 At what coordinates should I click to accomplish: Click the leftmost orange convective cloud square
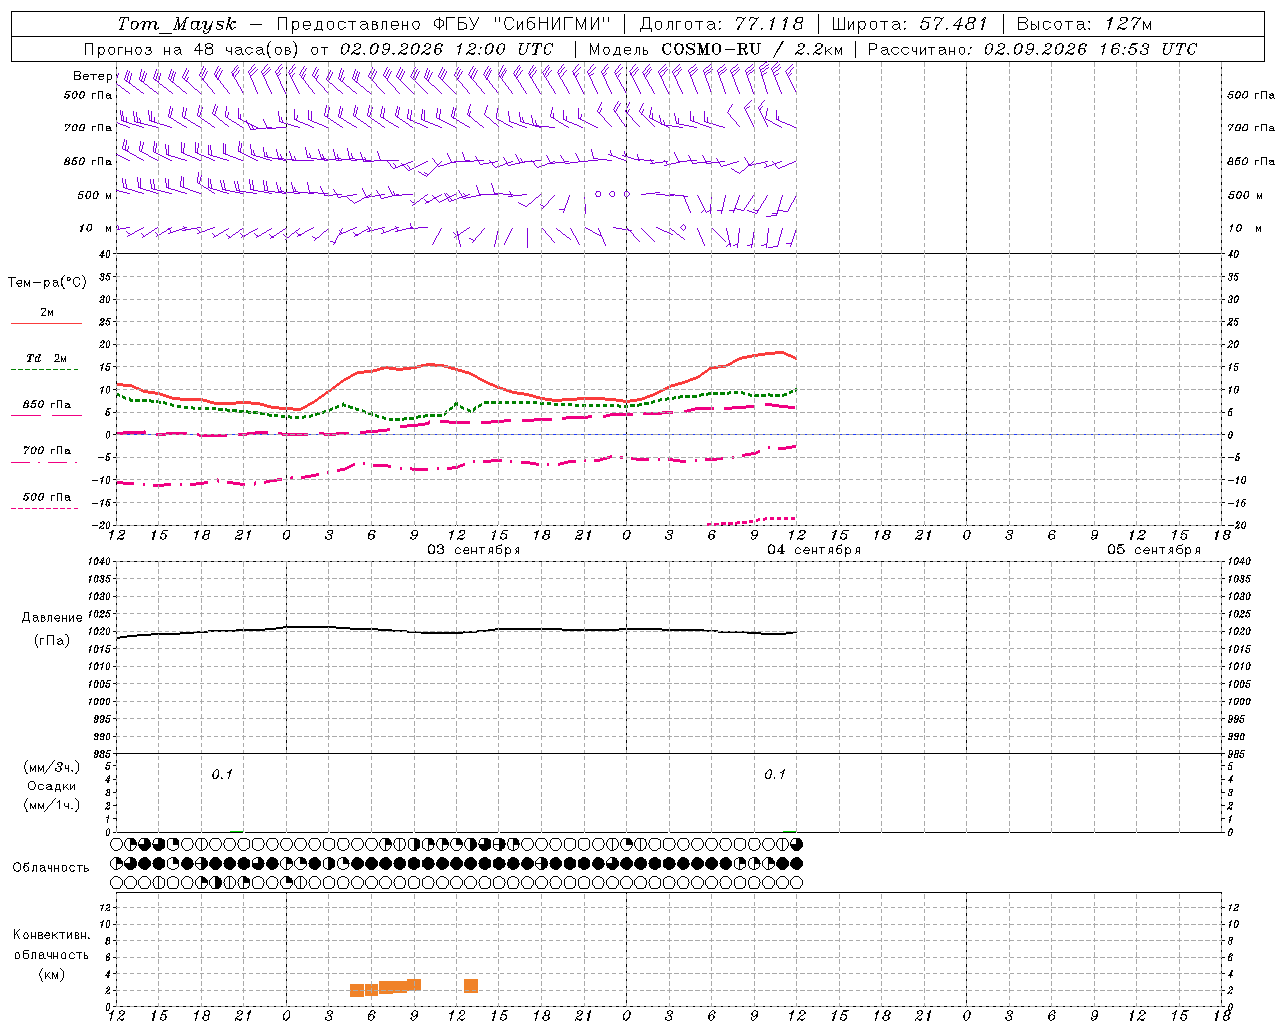[357, 991]
